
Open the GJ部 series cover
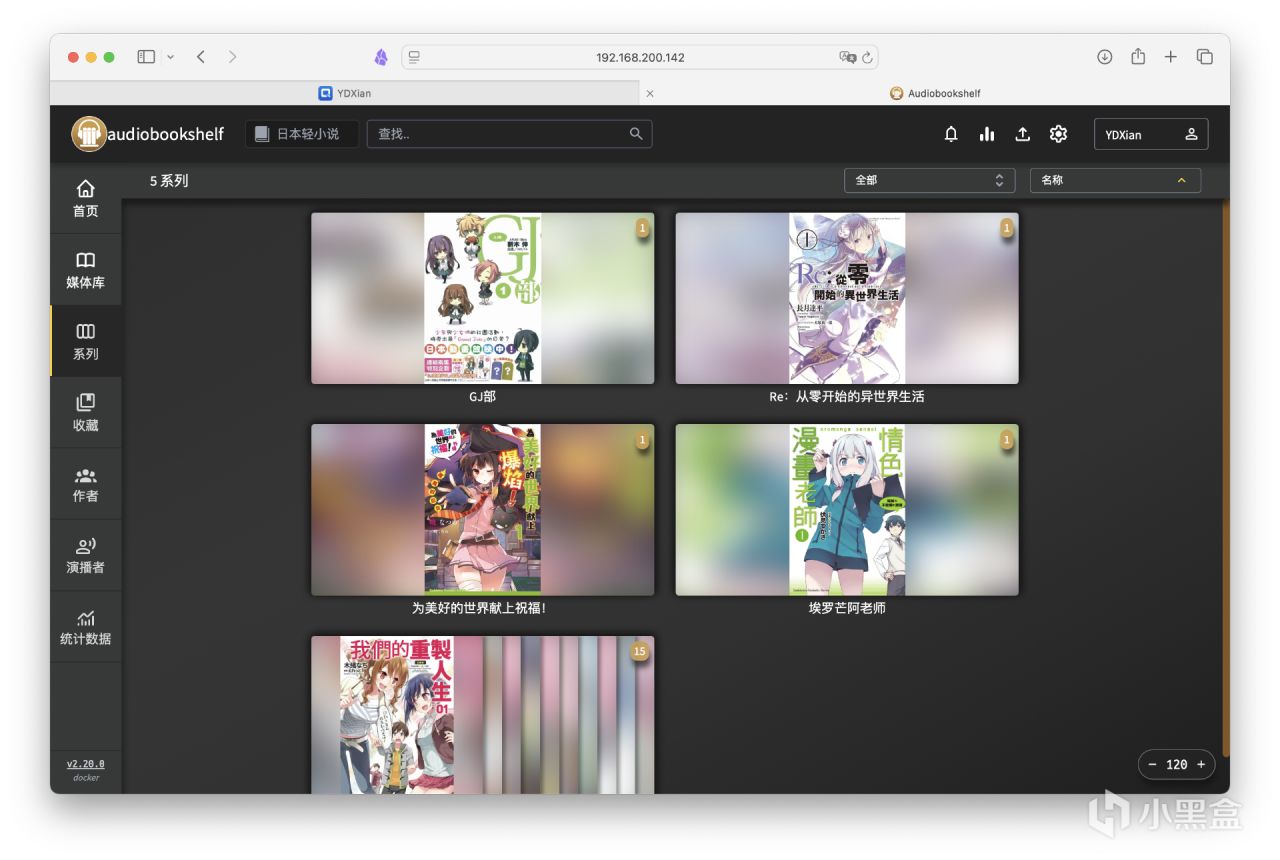(483, 298)
